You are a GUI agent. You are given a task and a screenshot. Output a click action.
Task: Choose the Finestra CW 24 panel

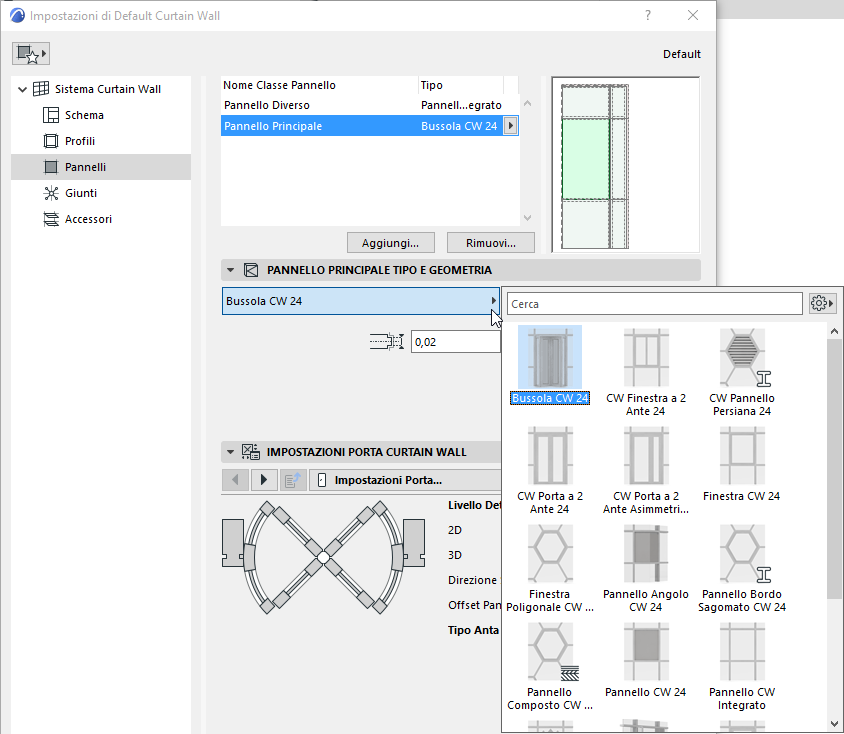742,464
